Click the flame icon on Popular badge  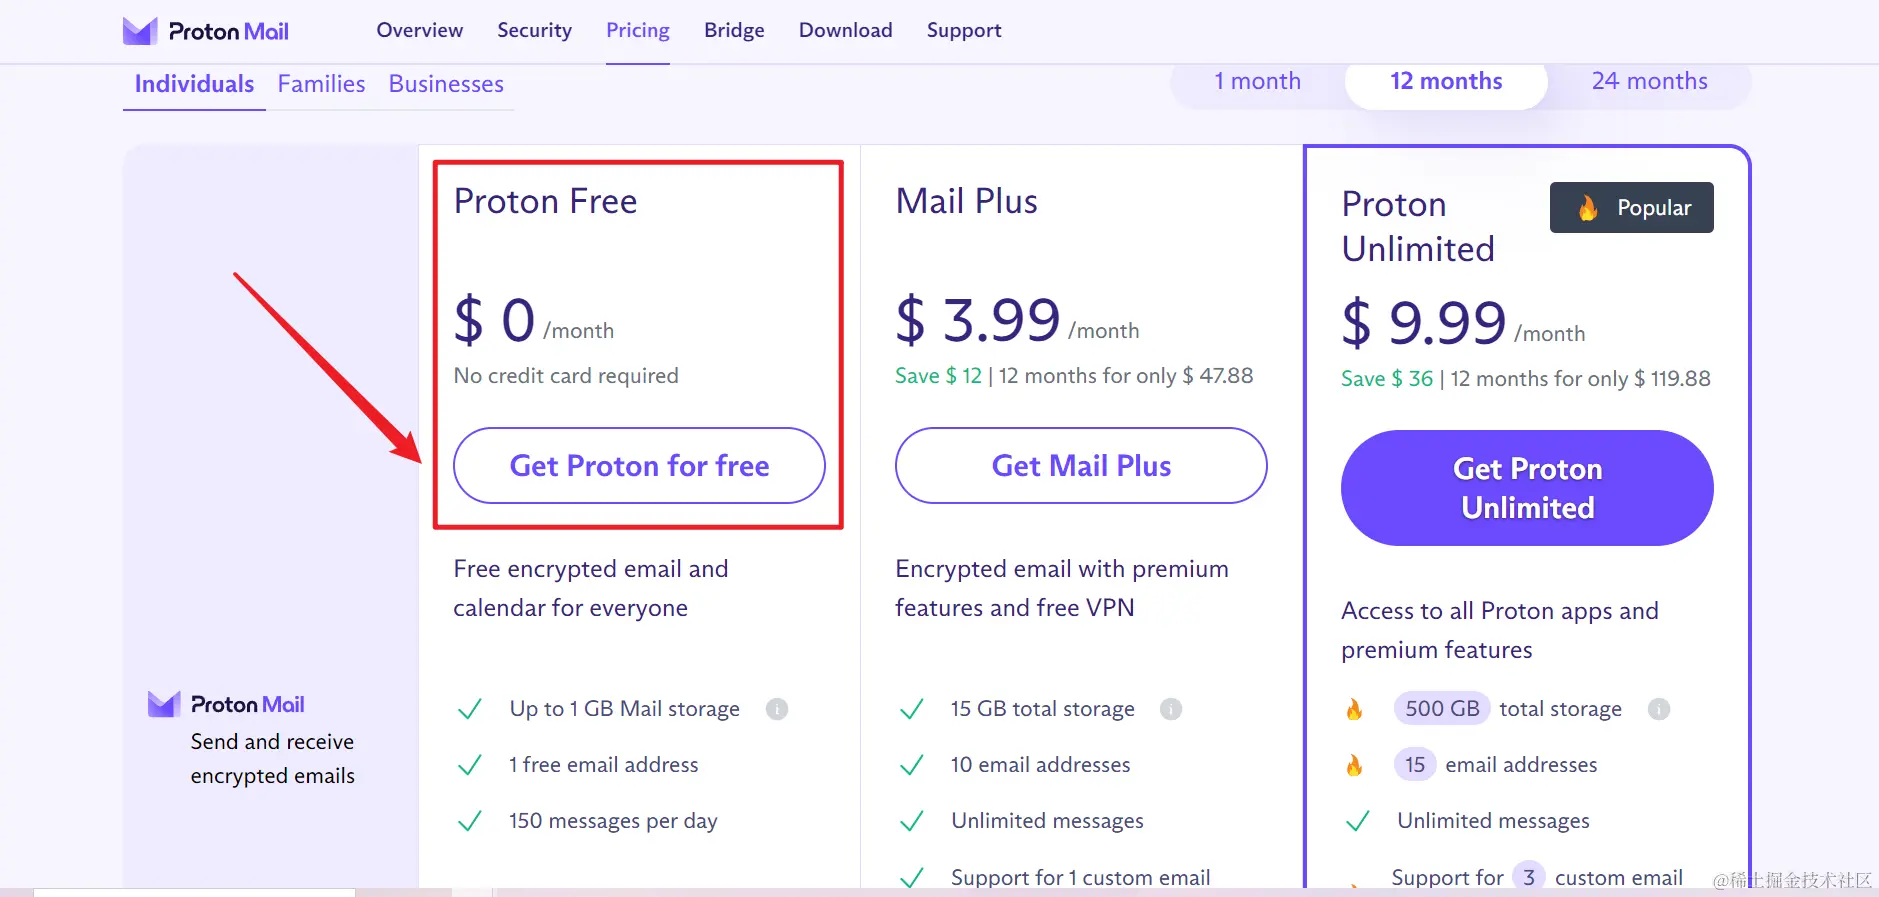(x=1588, y=208)
